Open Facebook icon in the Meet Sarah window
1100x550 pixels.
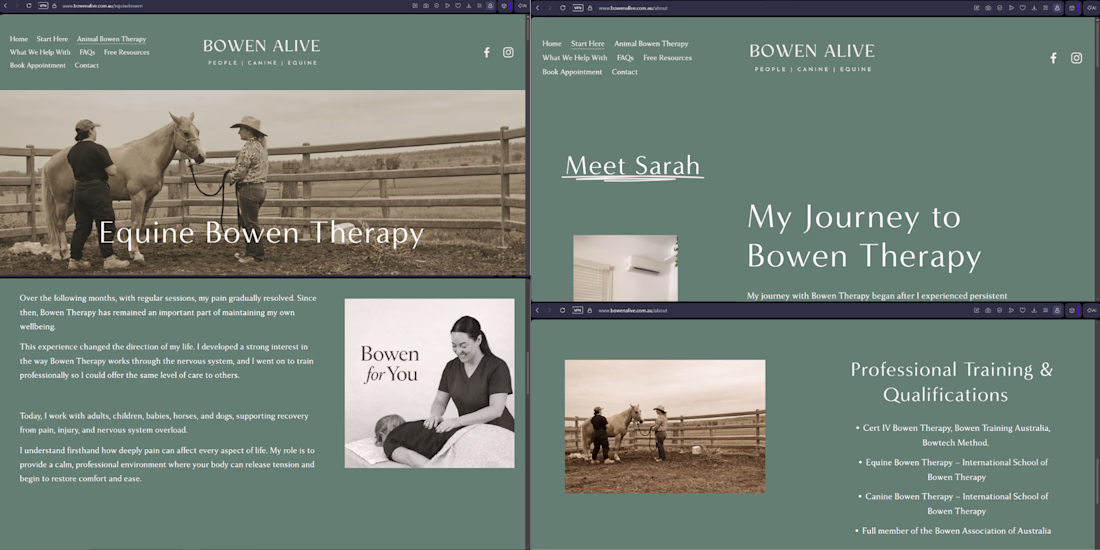pyautogui.click(x=1053, y=58)
